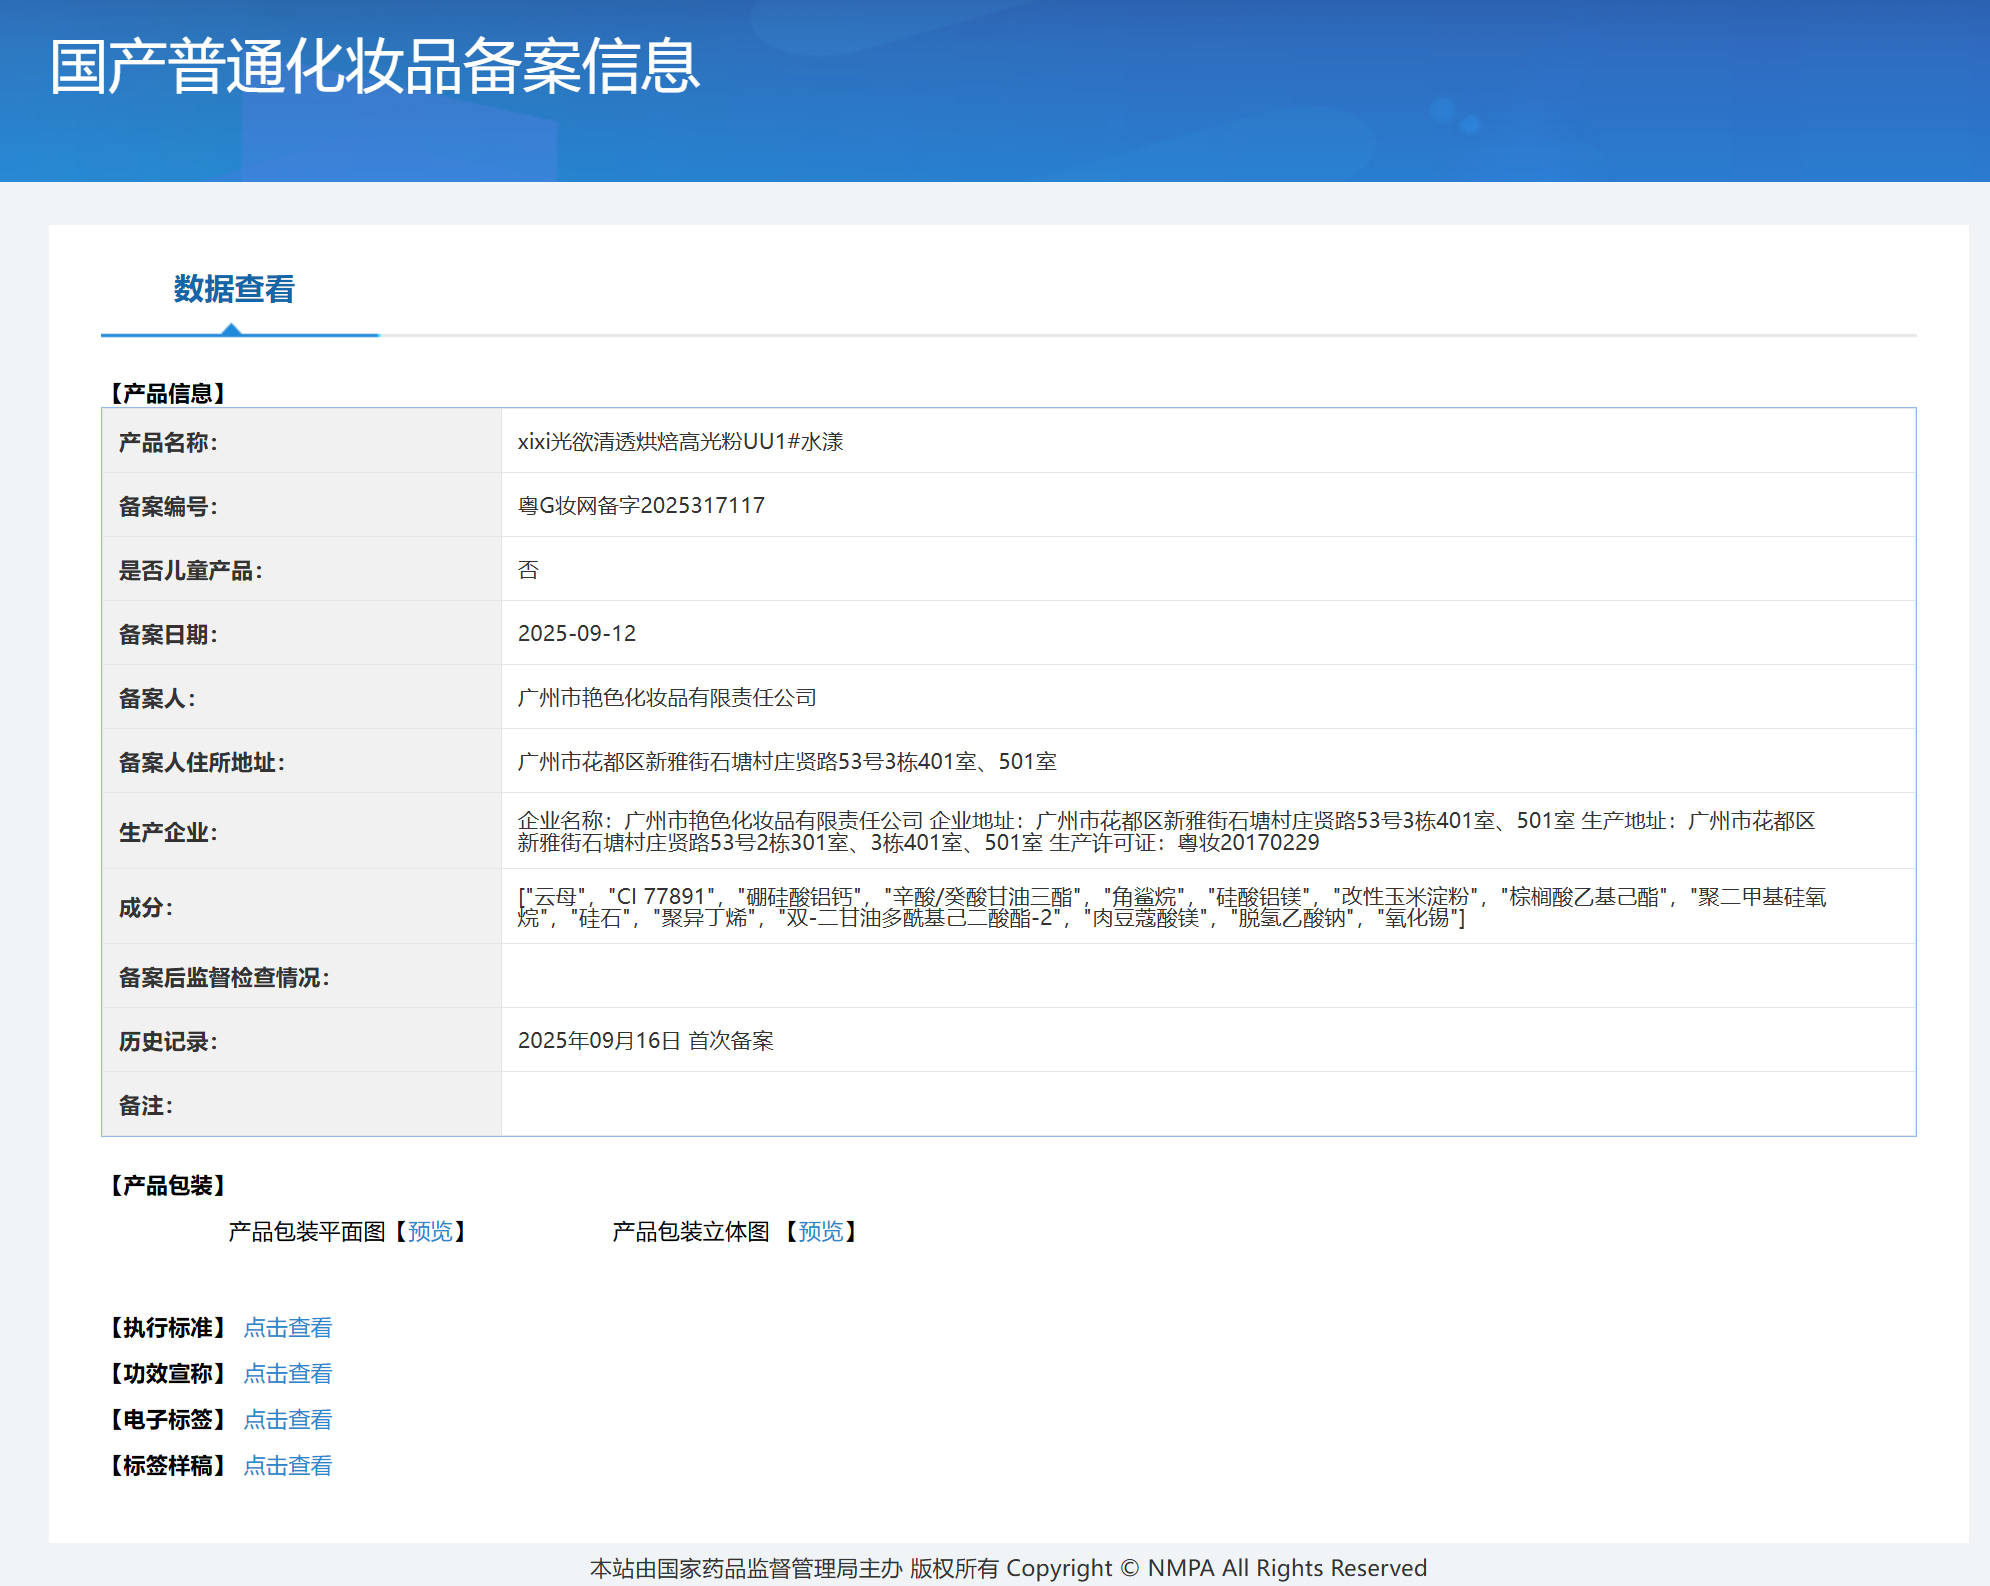Screen dimensions: 1990x1586
Task: Click the 国产普通化妆品备案信息 page title
Action: pos(375,67)
